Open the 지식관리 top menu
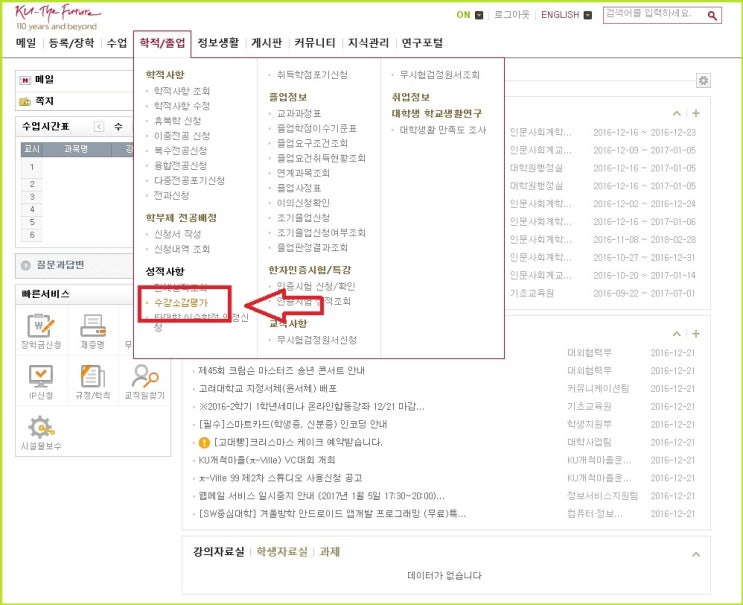The width and height of the screenshot is (743, 605). pos(368,43)
